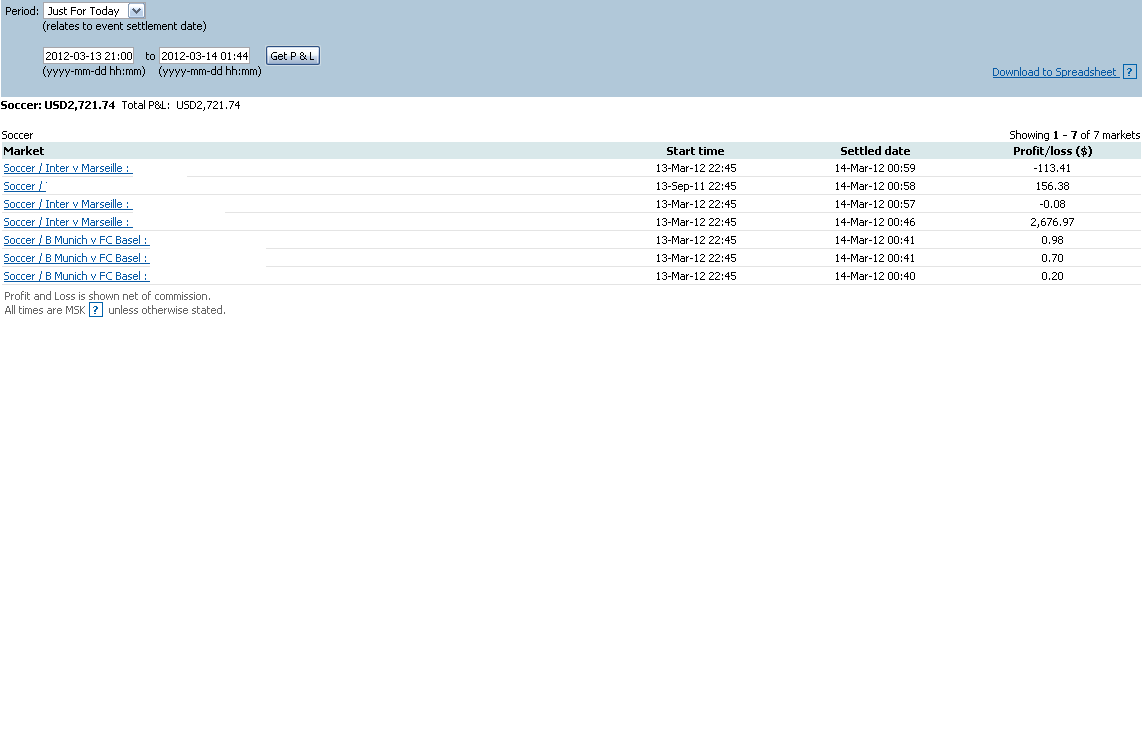Viewport: 1142px width, 736px height.
Task: Select the profit value 156.38
Action: click(x=1052, y=186)
